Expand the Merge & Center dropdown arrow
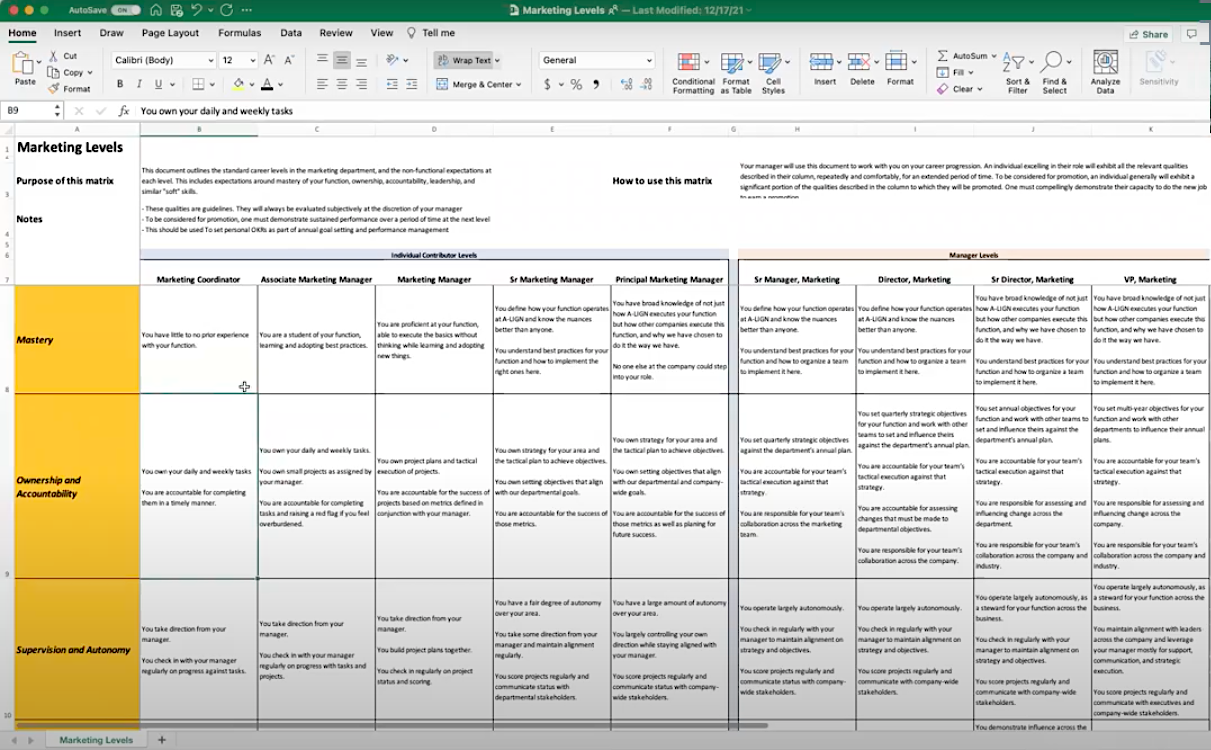1211x750 pixels. point(519,85)
